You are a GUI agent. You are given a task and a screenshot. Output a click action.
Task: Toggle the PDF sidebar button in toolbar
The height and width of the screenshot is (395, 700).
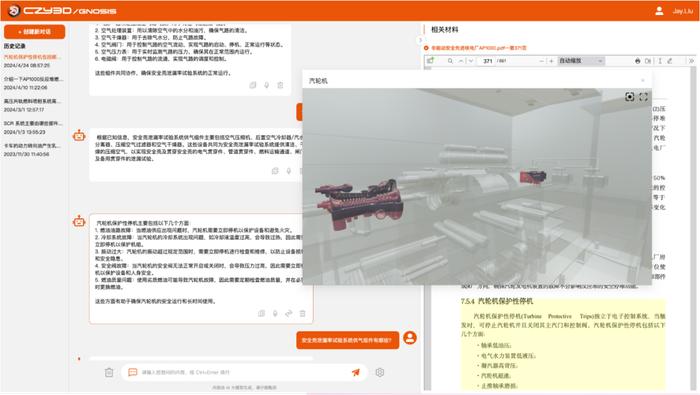[430, 61]
